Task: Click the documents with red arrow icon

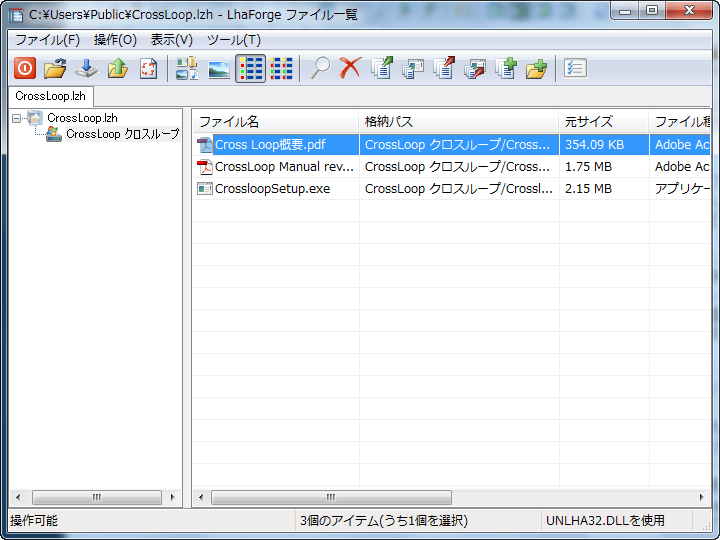Action: point(444,68)
